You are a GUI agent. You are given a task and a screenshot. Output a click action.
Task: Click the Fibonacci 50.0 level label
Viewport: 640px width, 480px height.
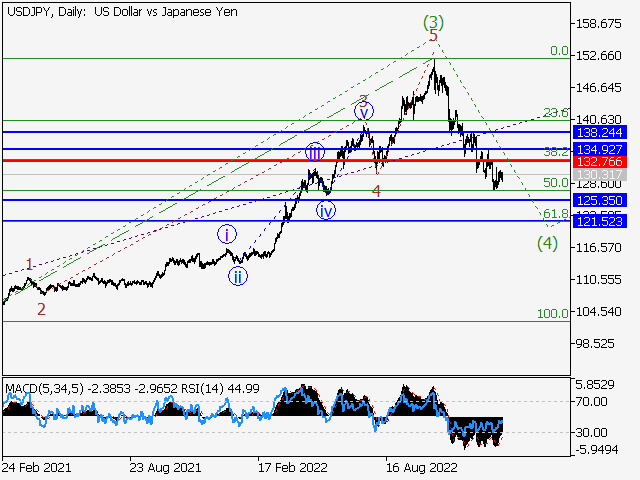(x=556, y=182)
